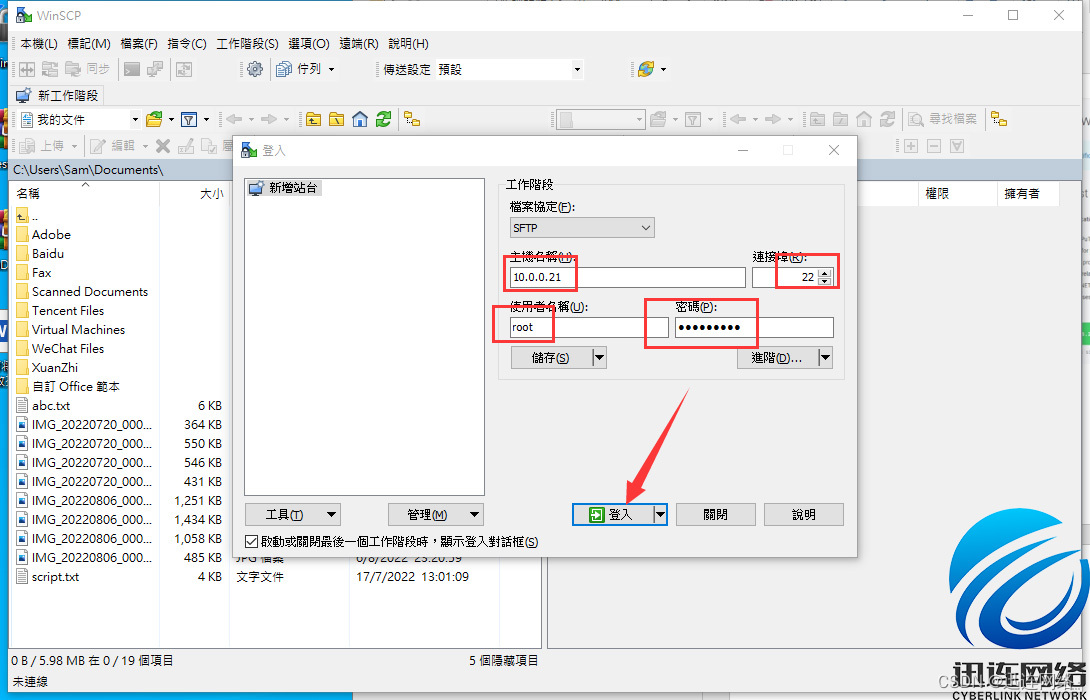Click the local back arrow icon
This screenshot has width=1090, height=700.
[234, 120]
